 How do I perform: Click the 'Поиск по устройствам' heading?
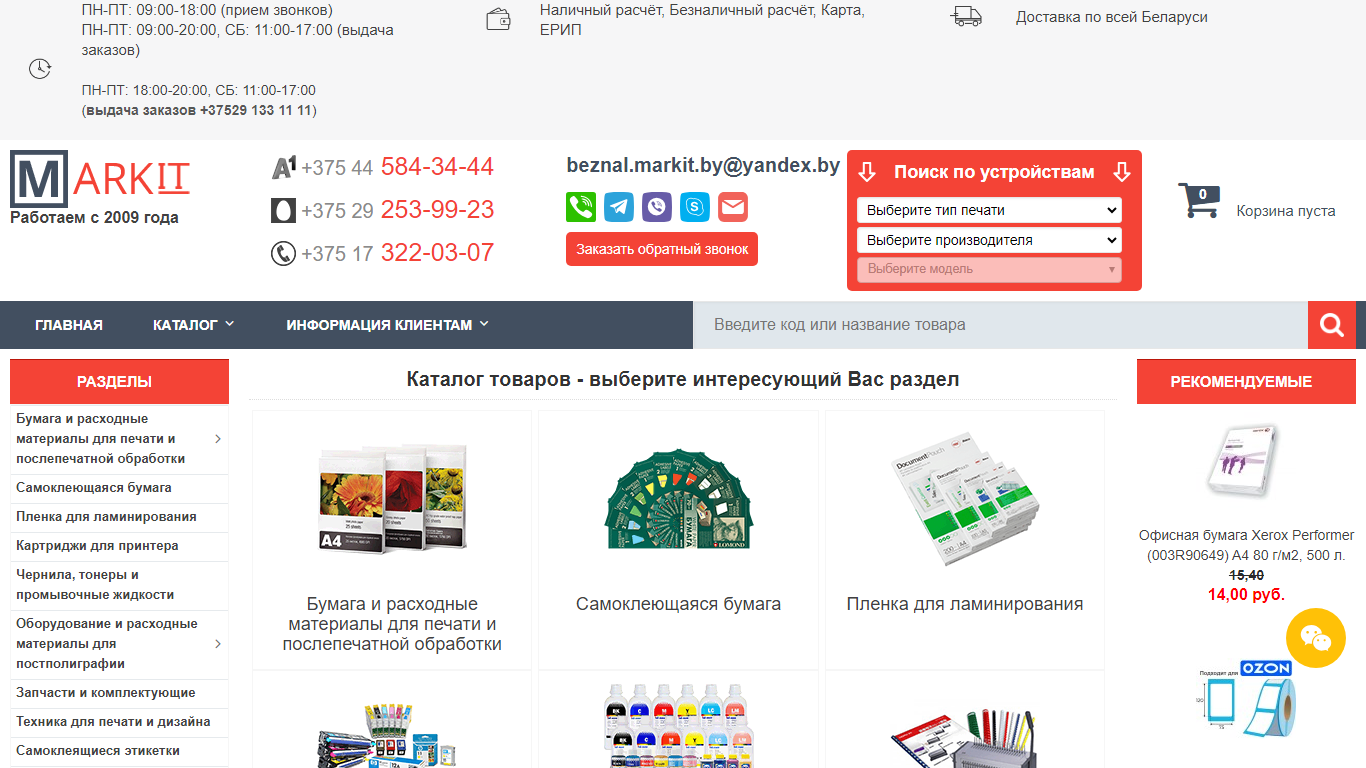click(994, 172)
